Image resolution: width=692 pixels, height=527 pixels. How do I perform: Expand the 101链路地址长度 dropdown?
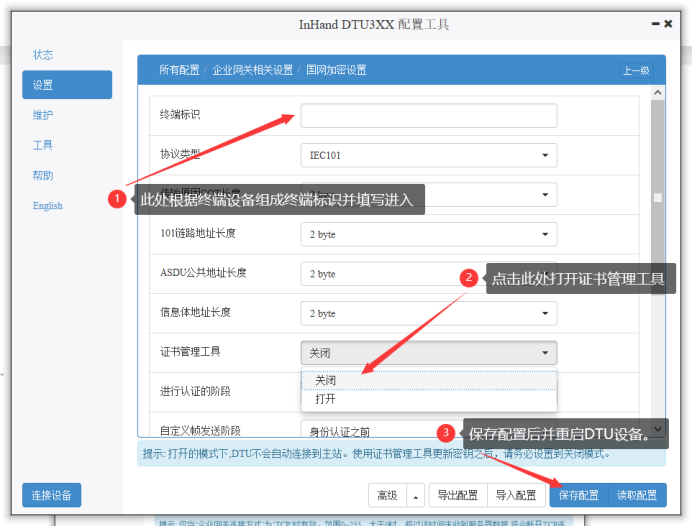428,234
